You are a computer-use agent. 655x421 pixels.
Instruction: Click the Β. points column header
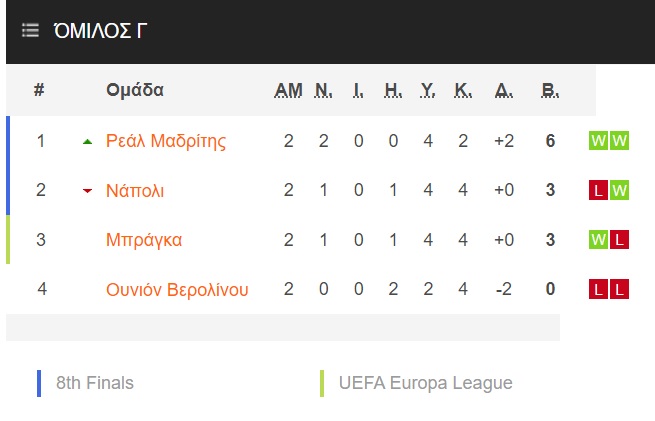[x=550, y=90]
